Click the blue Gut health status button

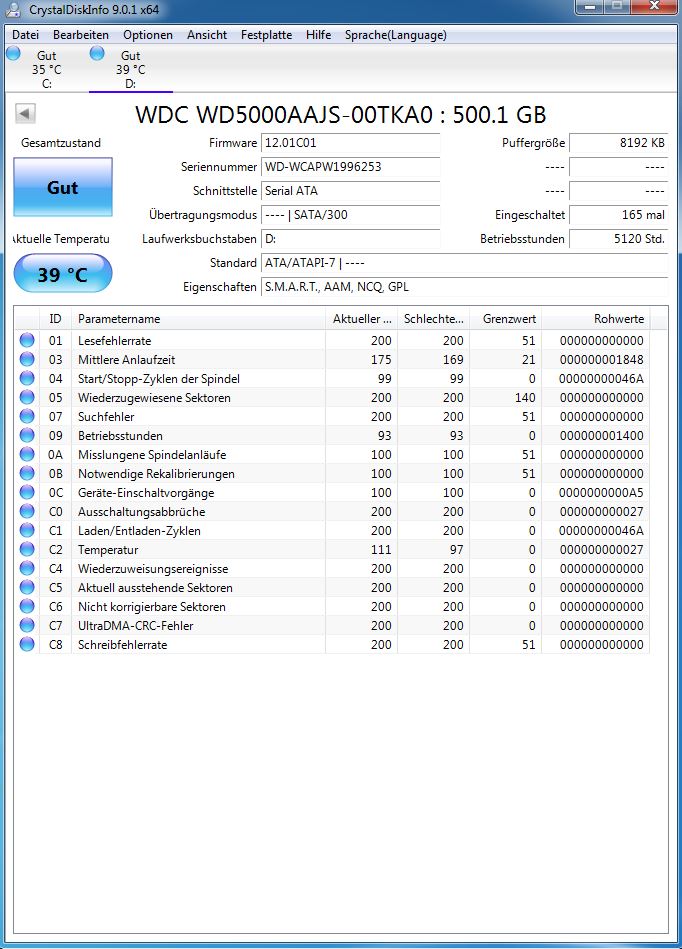[63, 188]
